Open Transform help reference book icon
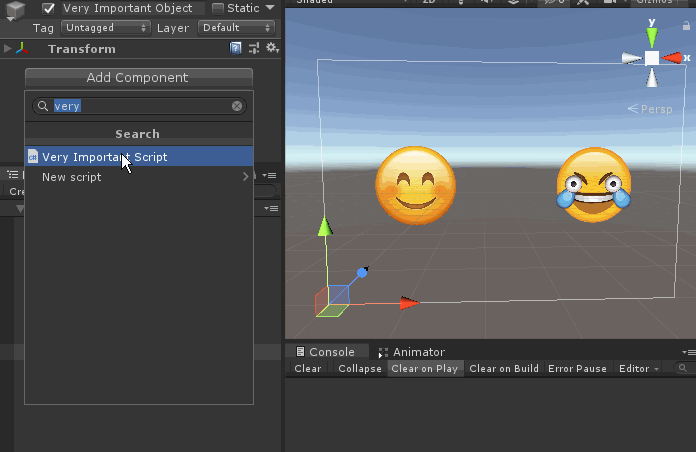The height and width of the screenshot is (452, 696). click(235, 48)
